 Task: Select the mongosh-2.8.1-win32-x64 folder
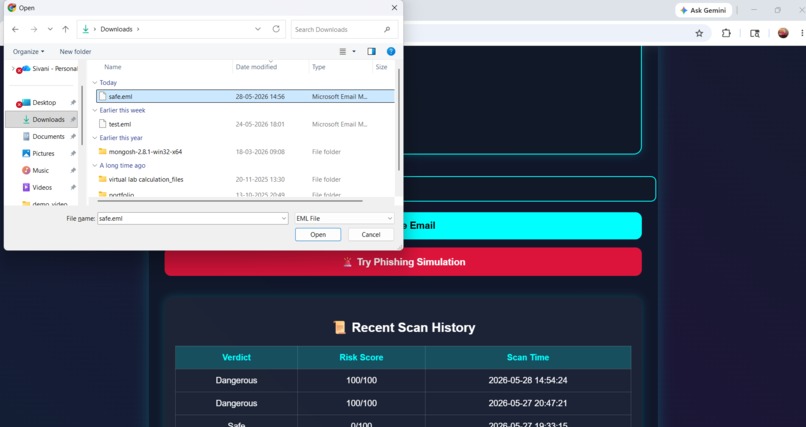pos(245,152)
